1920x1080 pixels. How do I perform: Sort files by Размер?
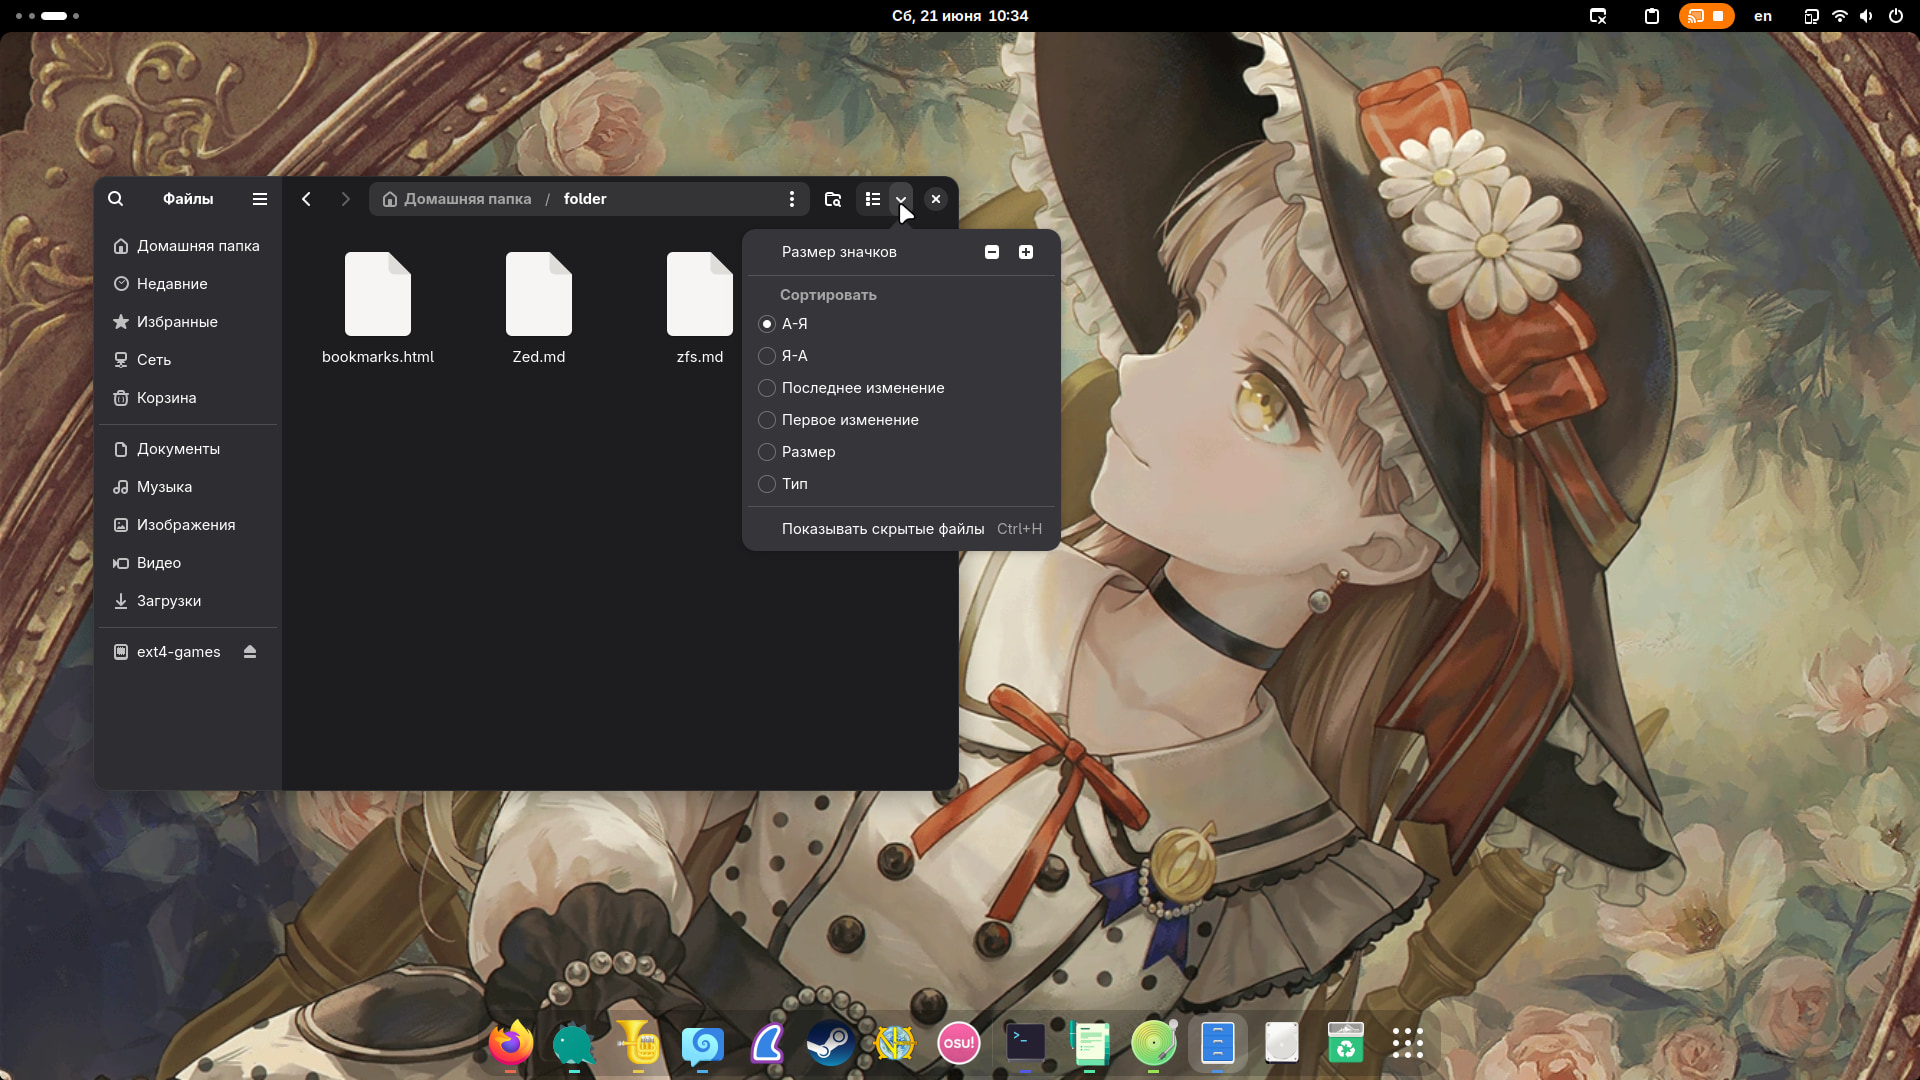[x=901, y=452]
